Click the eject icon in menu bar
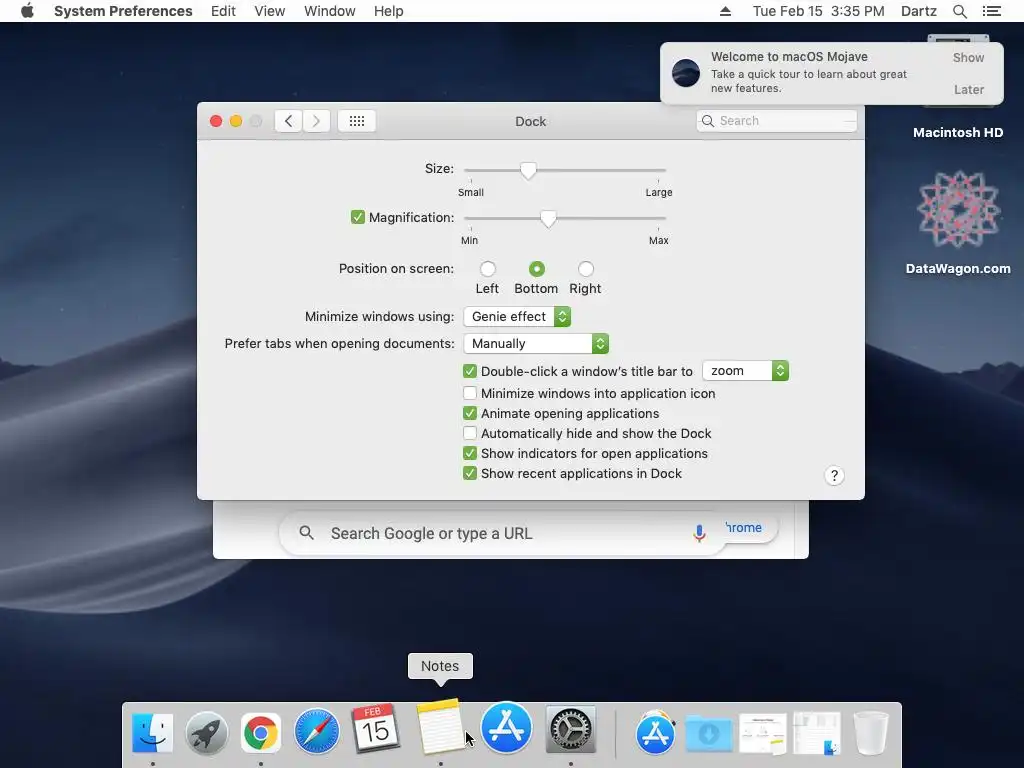 tap(725, 11)
